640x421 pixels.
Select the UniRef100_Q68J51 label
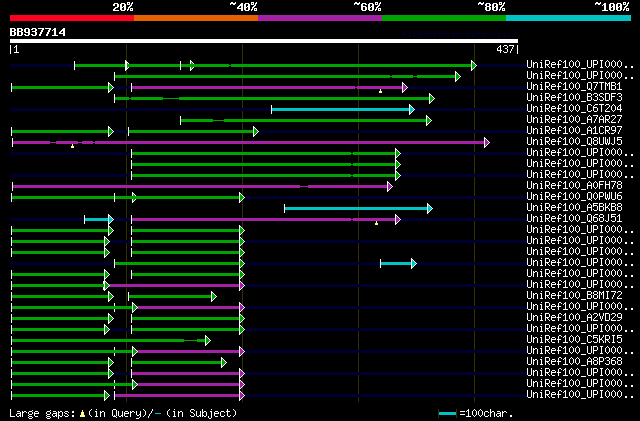574,219
